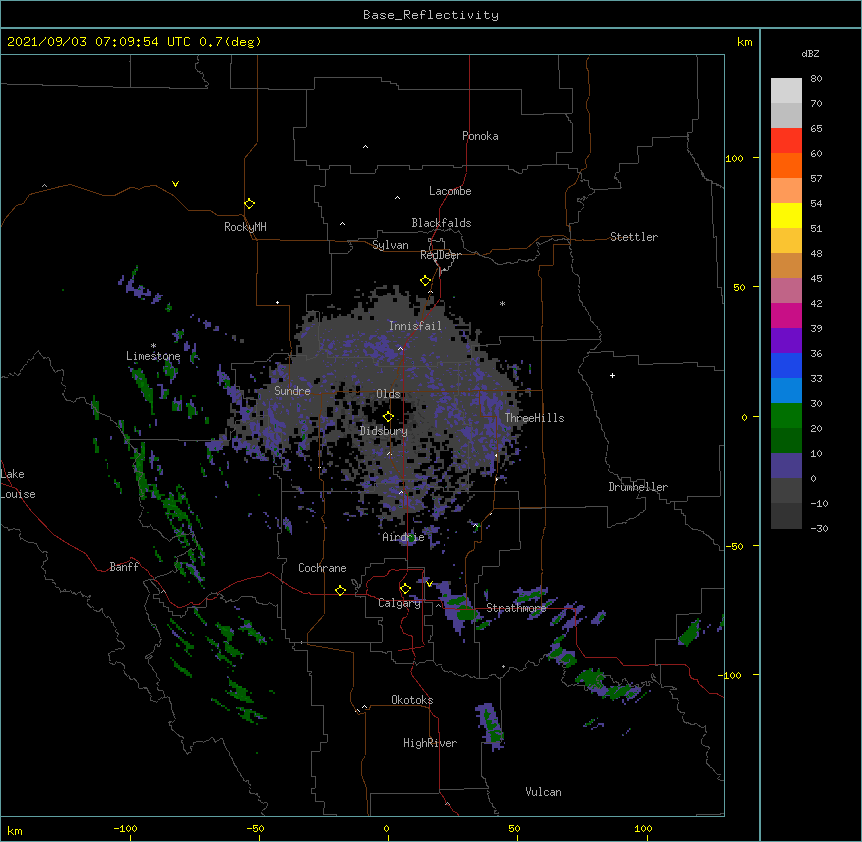Click the 100 tick on the vertical axis
The image size is (862, 842).
tap(734, 158)
